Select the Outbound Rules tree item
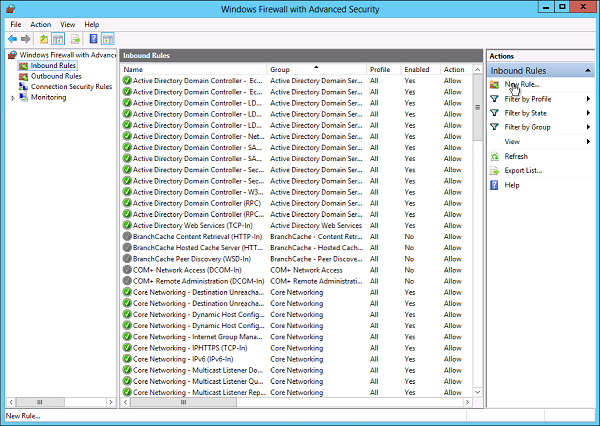The height and width of the screenshot is (426, 600). [56, 76]
